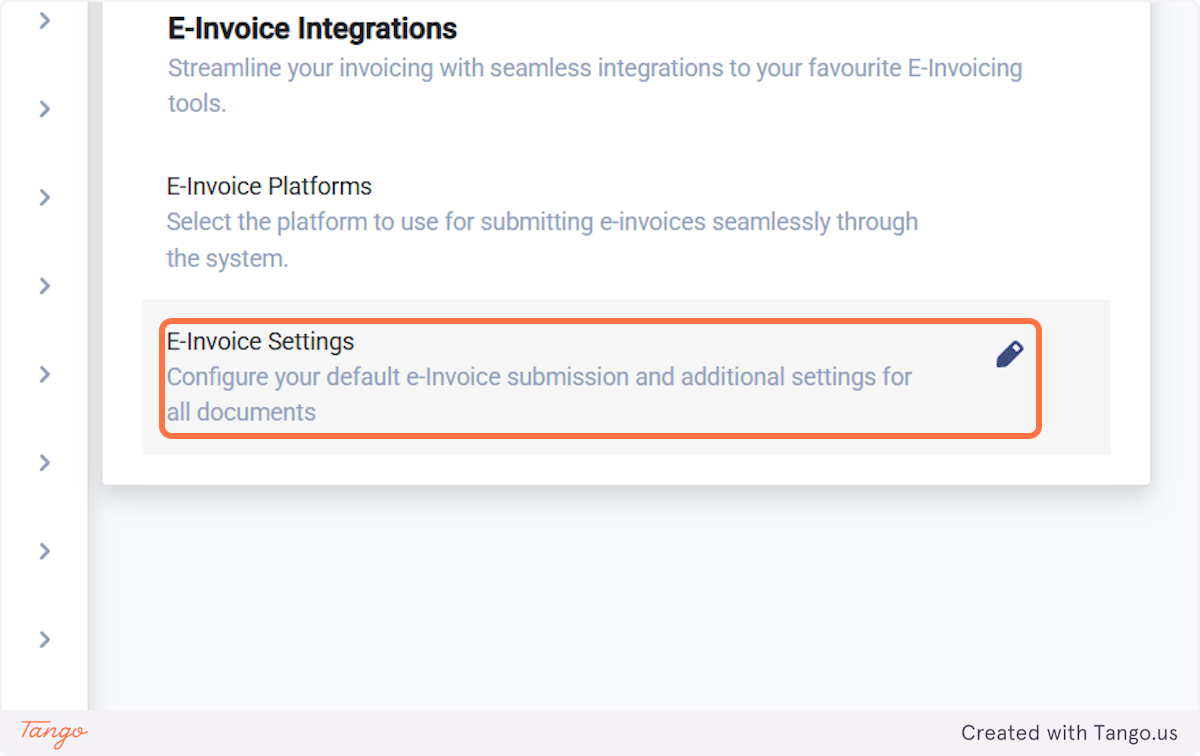Click the second chevron in the collapsed sidebar
Viewport: 1200px width, 756px height.
click(44, 109)
